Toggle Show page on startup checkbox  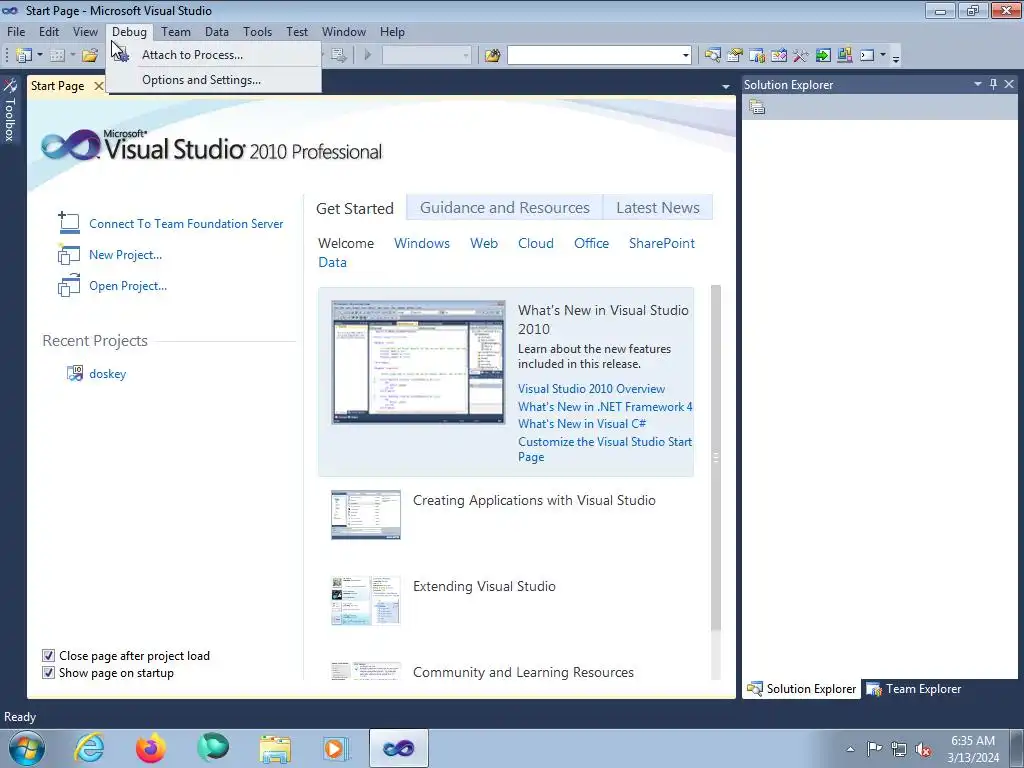(48, 673)
